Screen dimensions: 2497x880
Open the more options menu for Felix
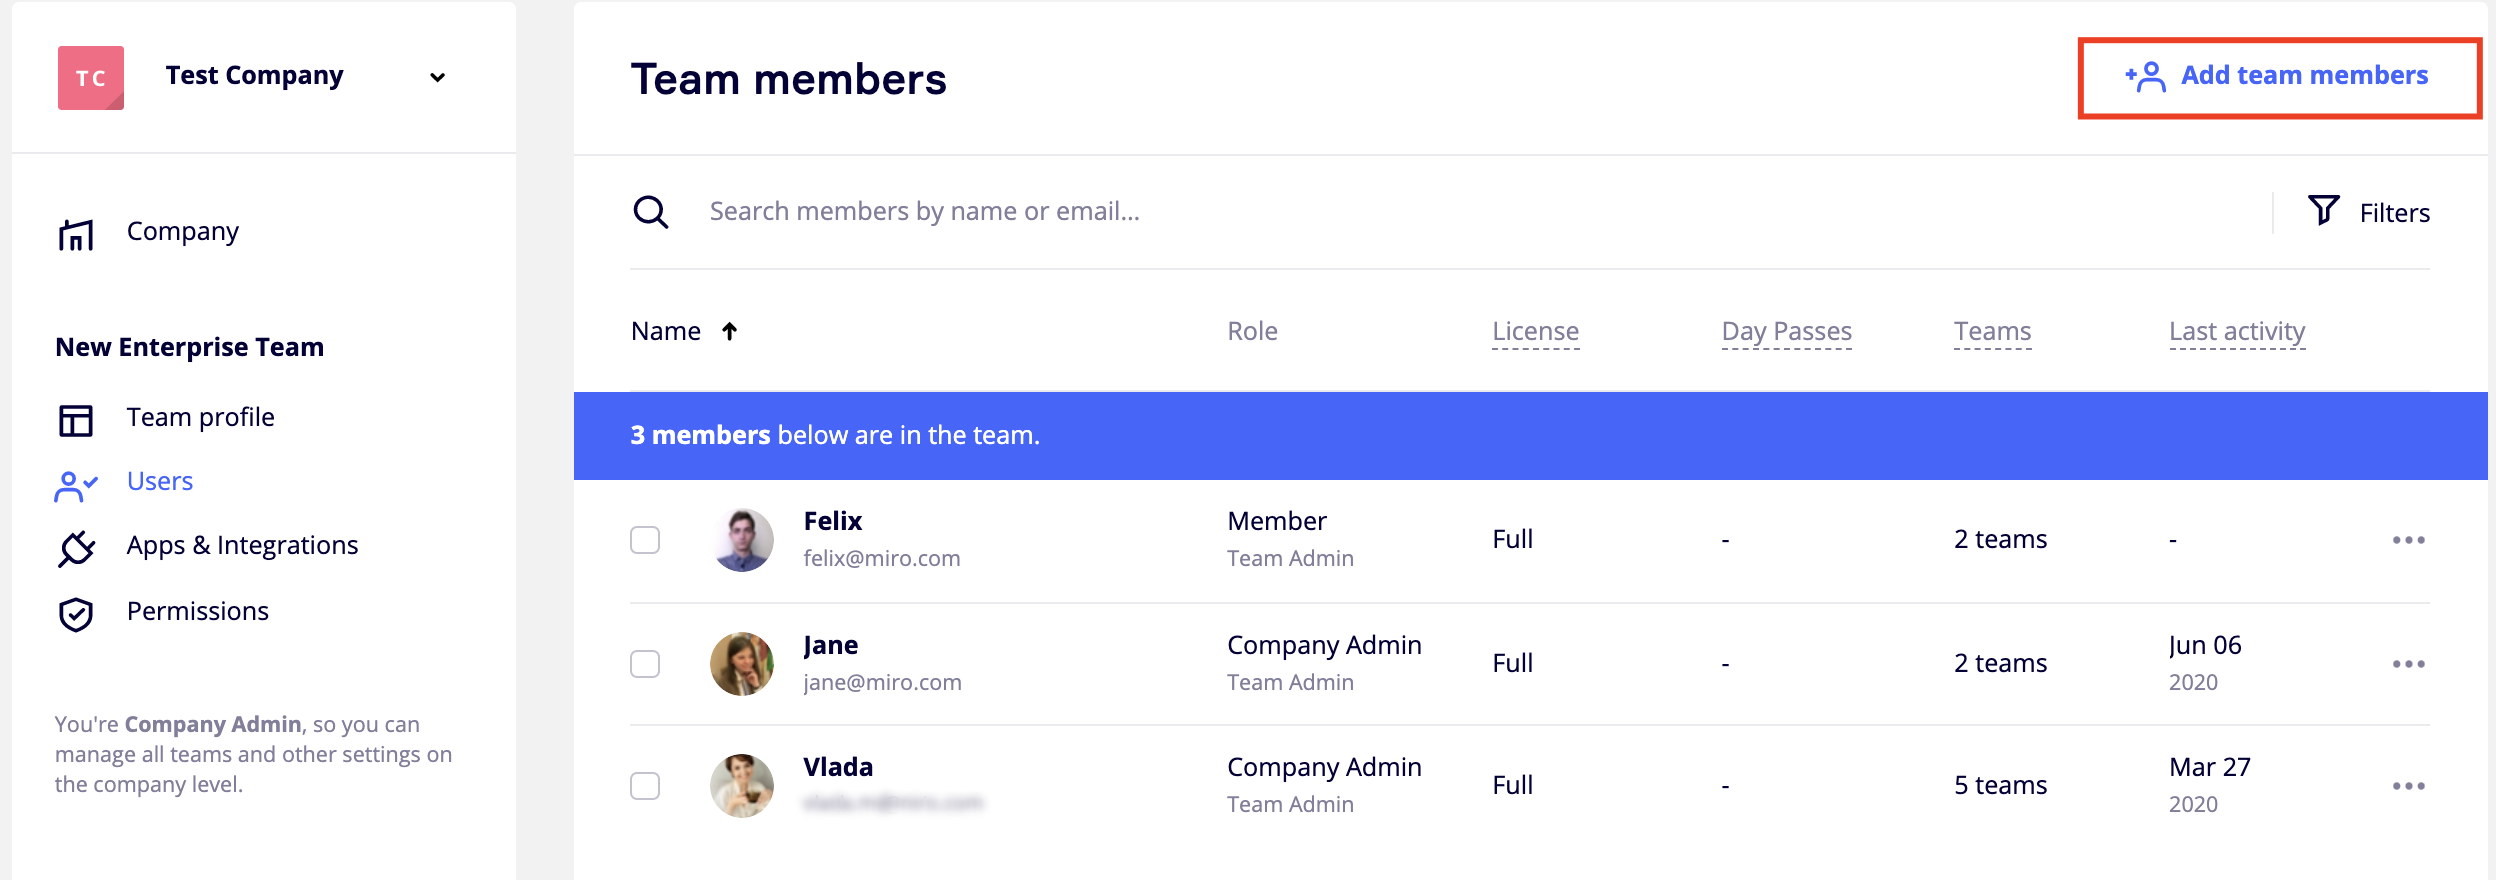point(2408,540)
